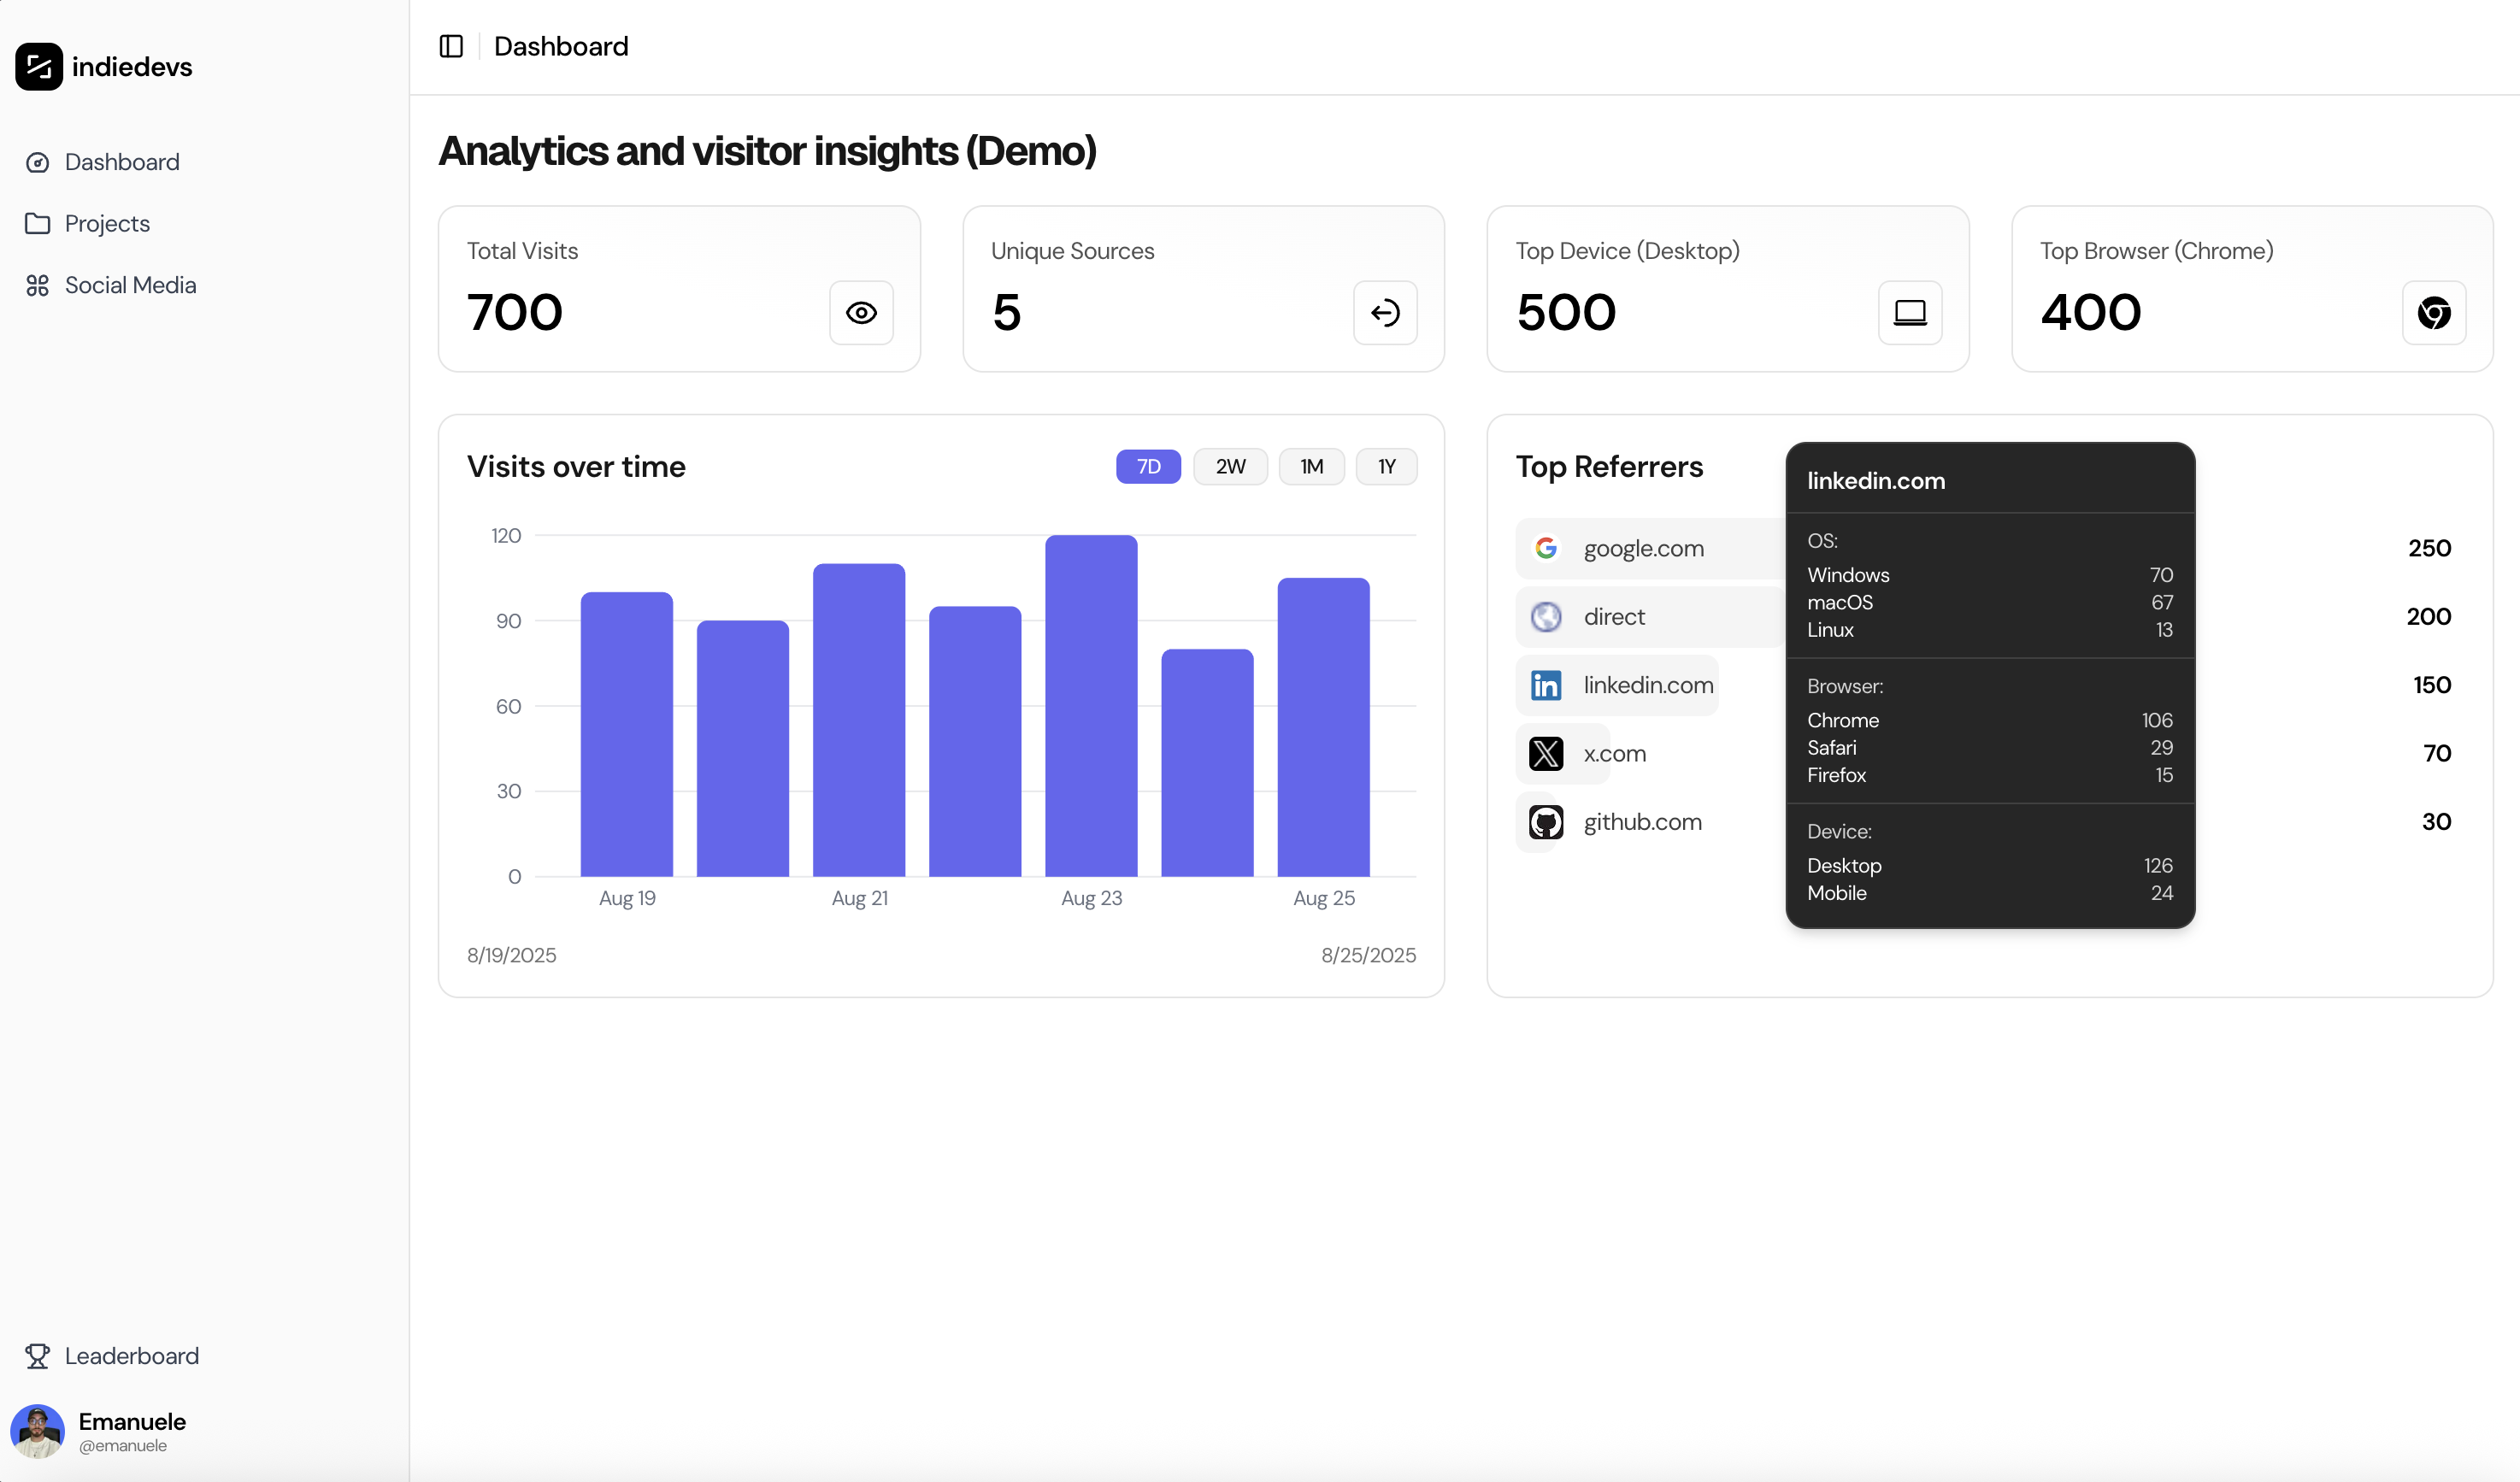Go to Social Media page
The image size is (2520, 1482).
tap(130, 285)
